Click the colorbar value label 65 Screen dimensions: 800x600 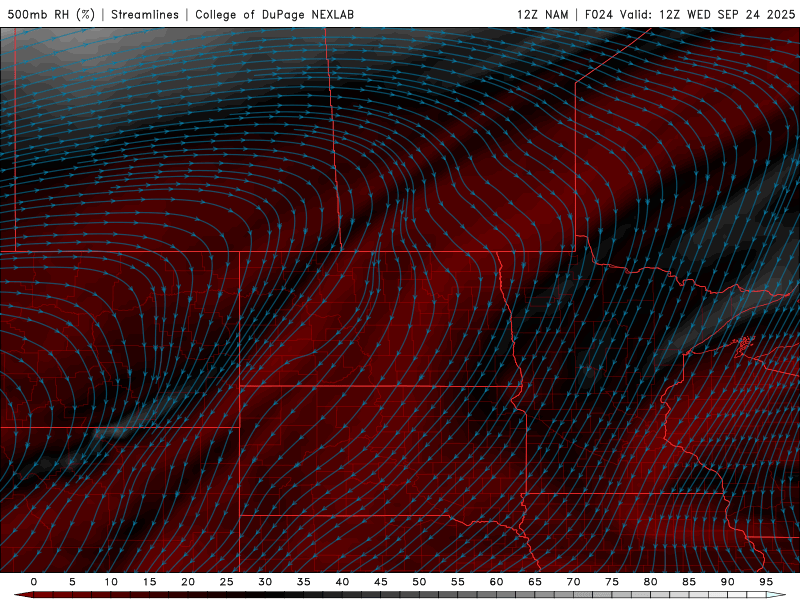coord(535,582)
